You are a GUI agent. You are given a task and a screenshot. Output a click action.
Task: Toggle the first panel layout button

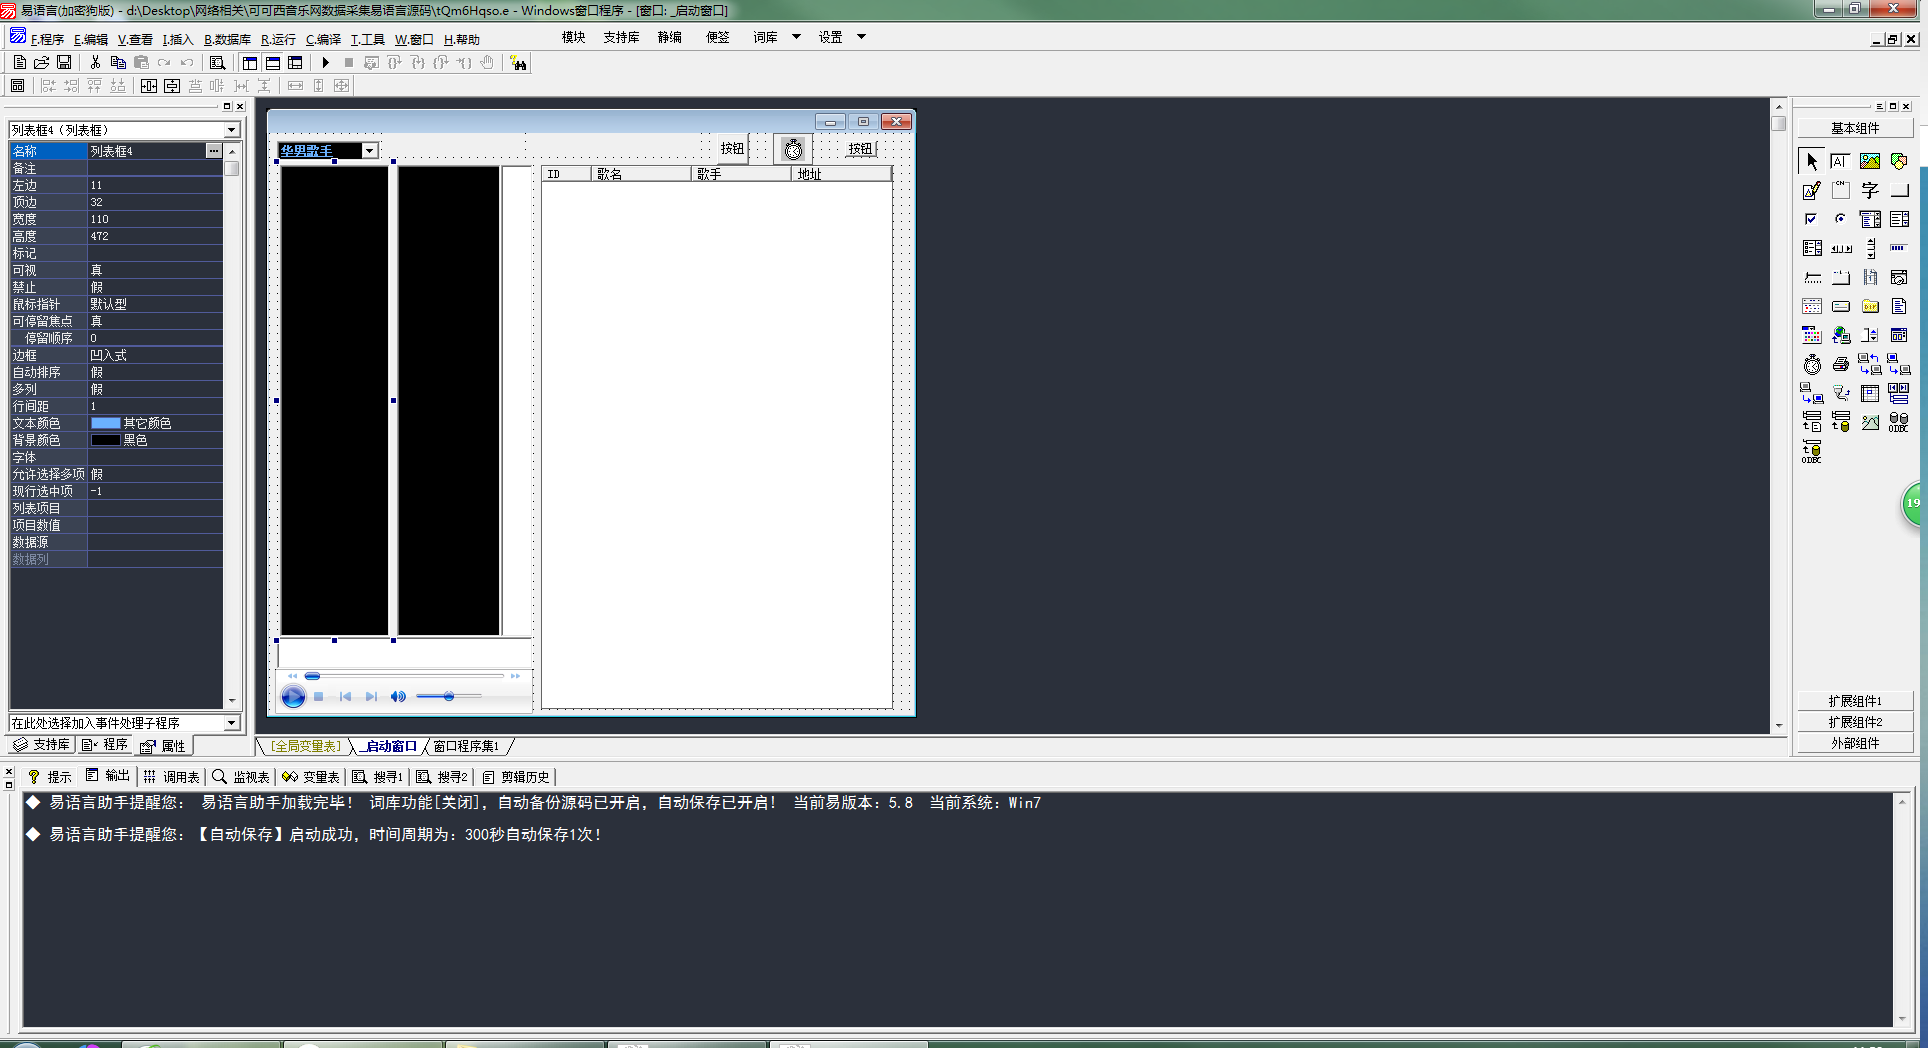click(x=249, y=62)
